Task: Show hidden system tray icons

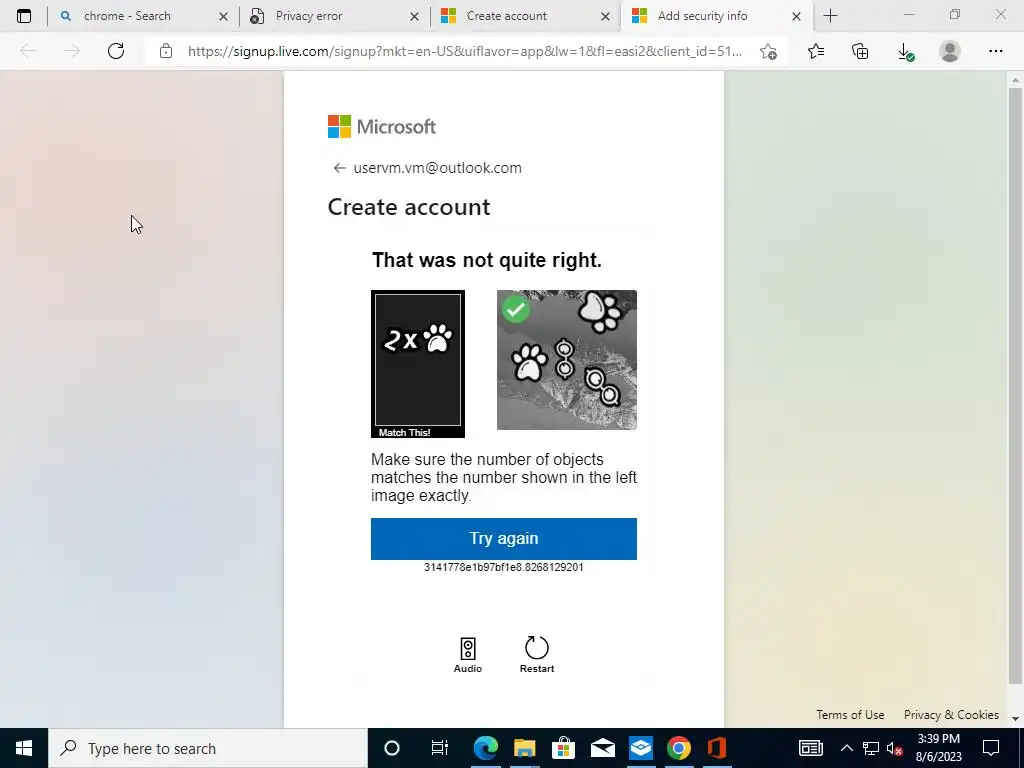Action: [x=846, y=748]
